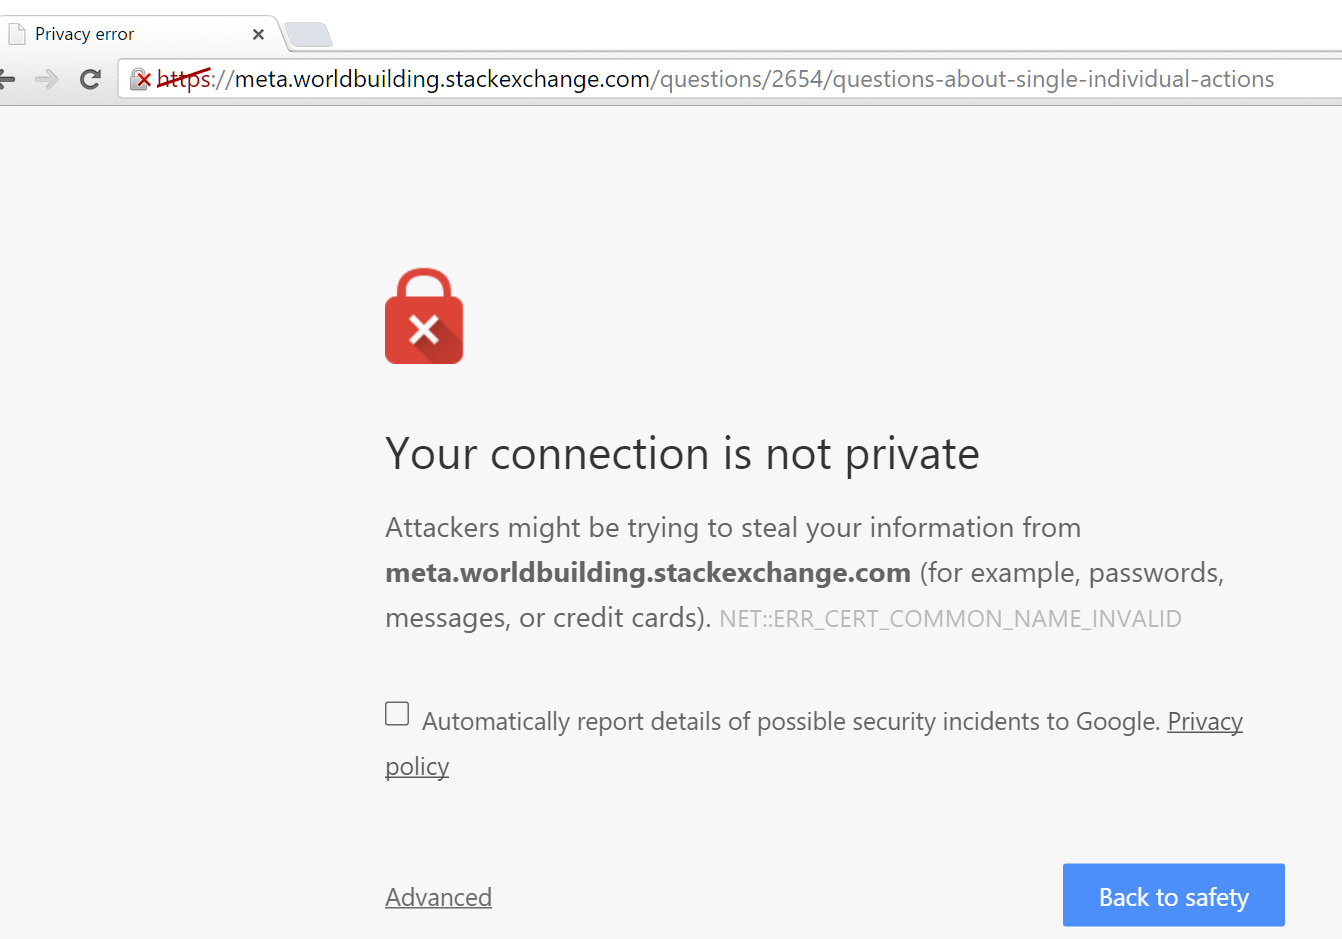Click the NET::ERR_CERT_COMMON_NAME_INVALID error code
1342x939 pixels.
[x=950, y=619]
